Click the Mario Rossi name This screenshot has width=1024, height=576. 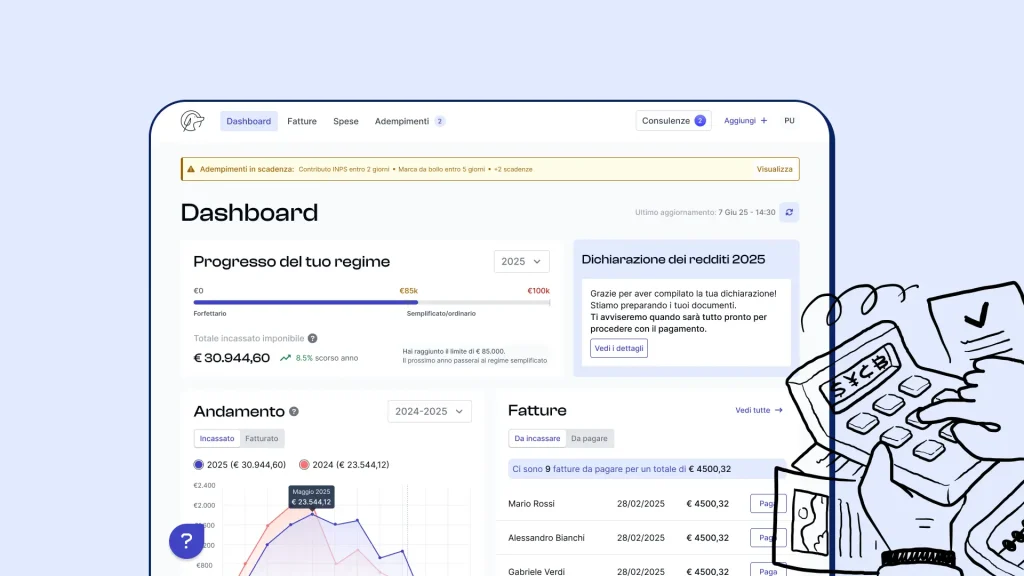click(x=531, y=504)
